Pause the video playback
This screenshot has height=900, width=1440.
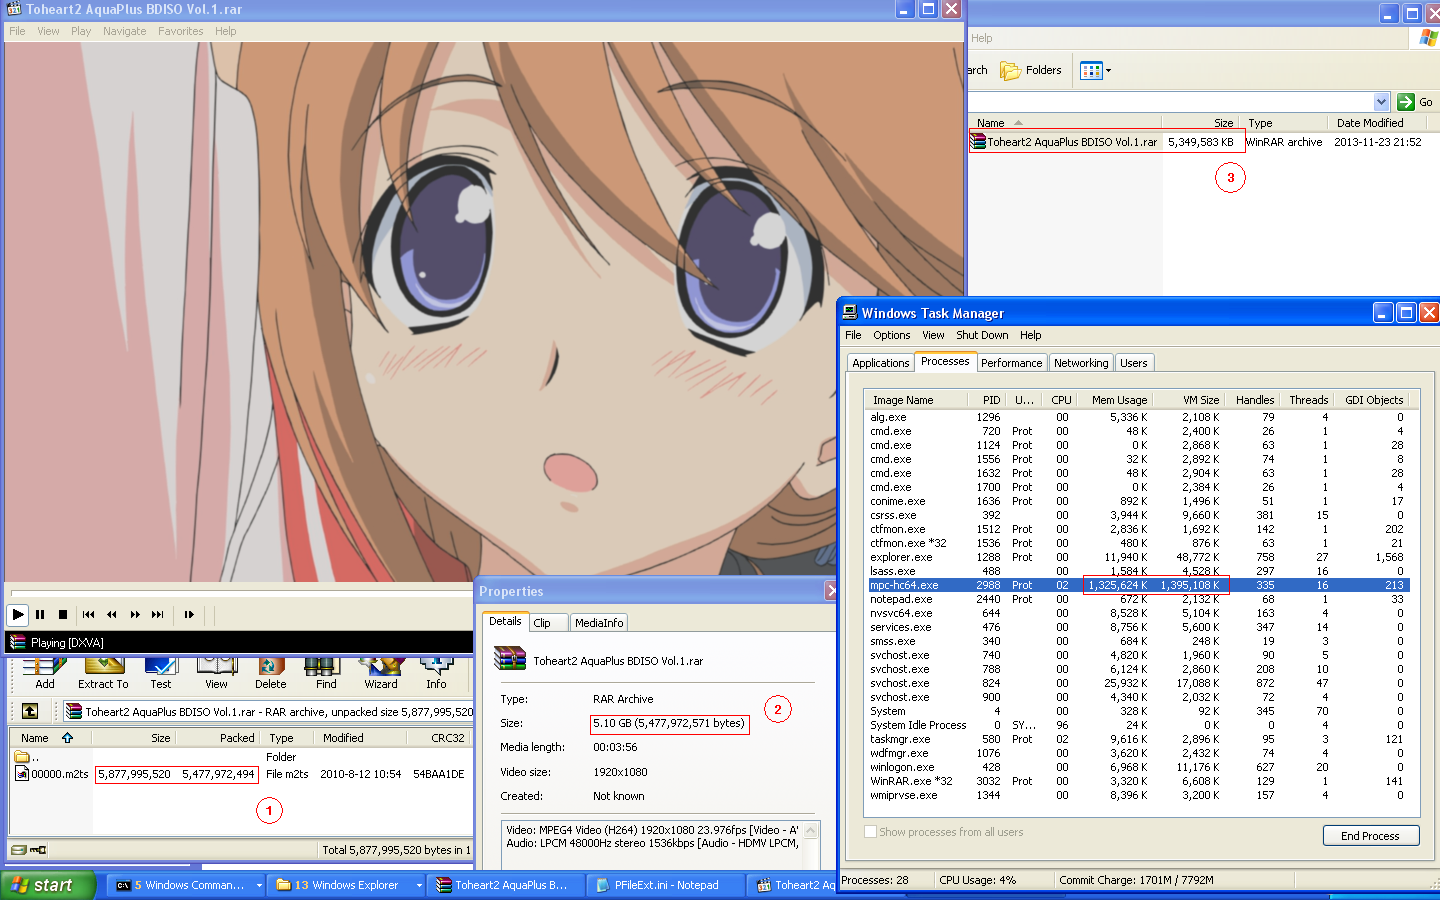[x=40, y=614]
